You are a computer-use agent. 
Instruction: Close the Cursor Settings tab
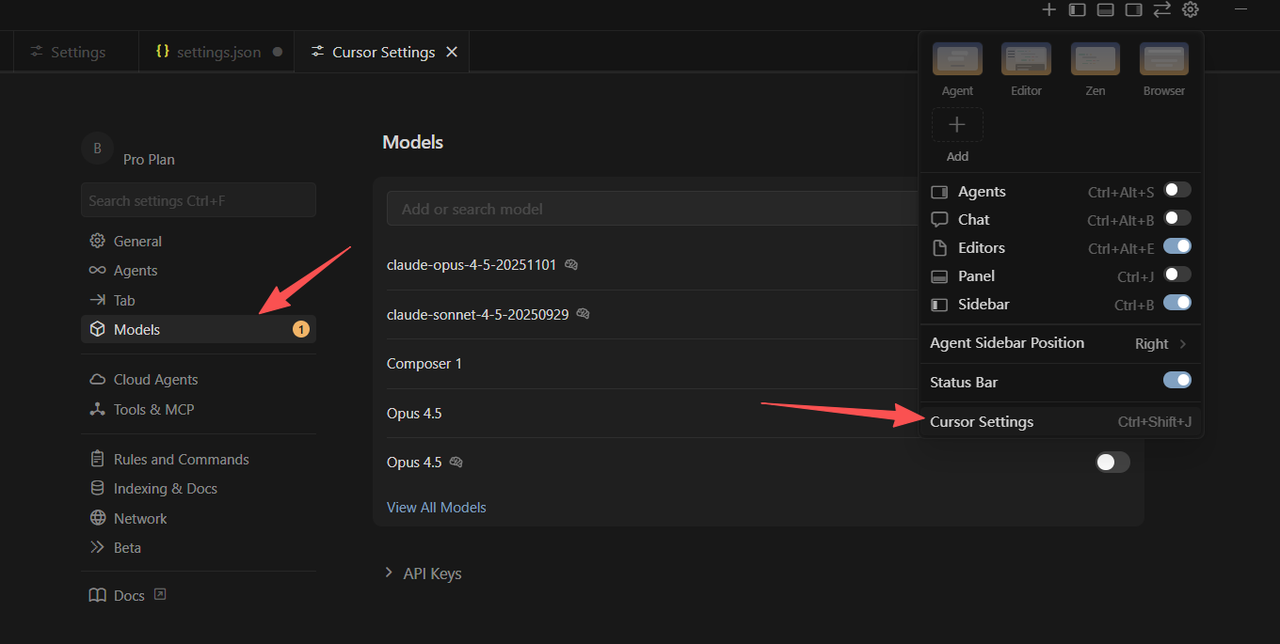(452, 52)
